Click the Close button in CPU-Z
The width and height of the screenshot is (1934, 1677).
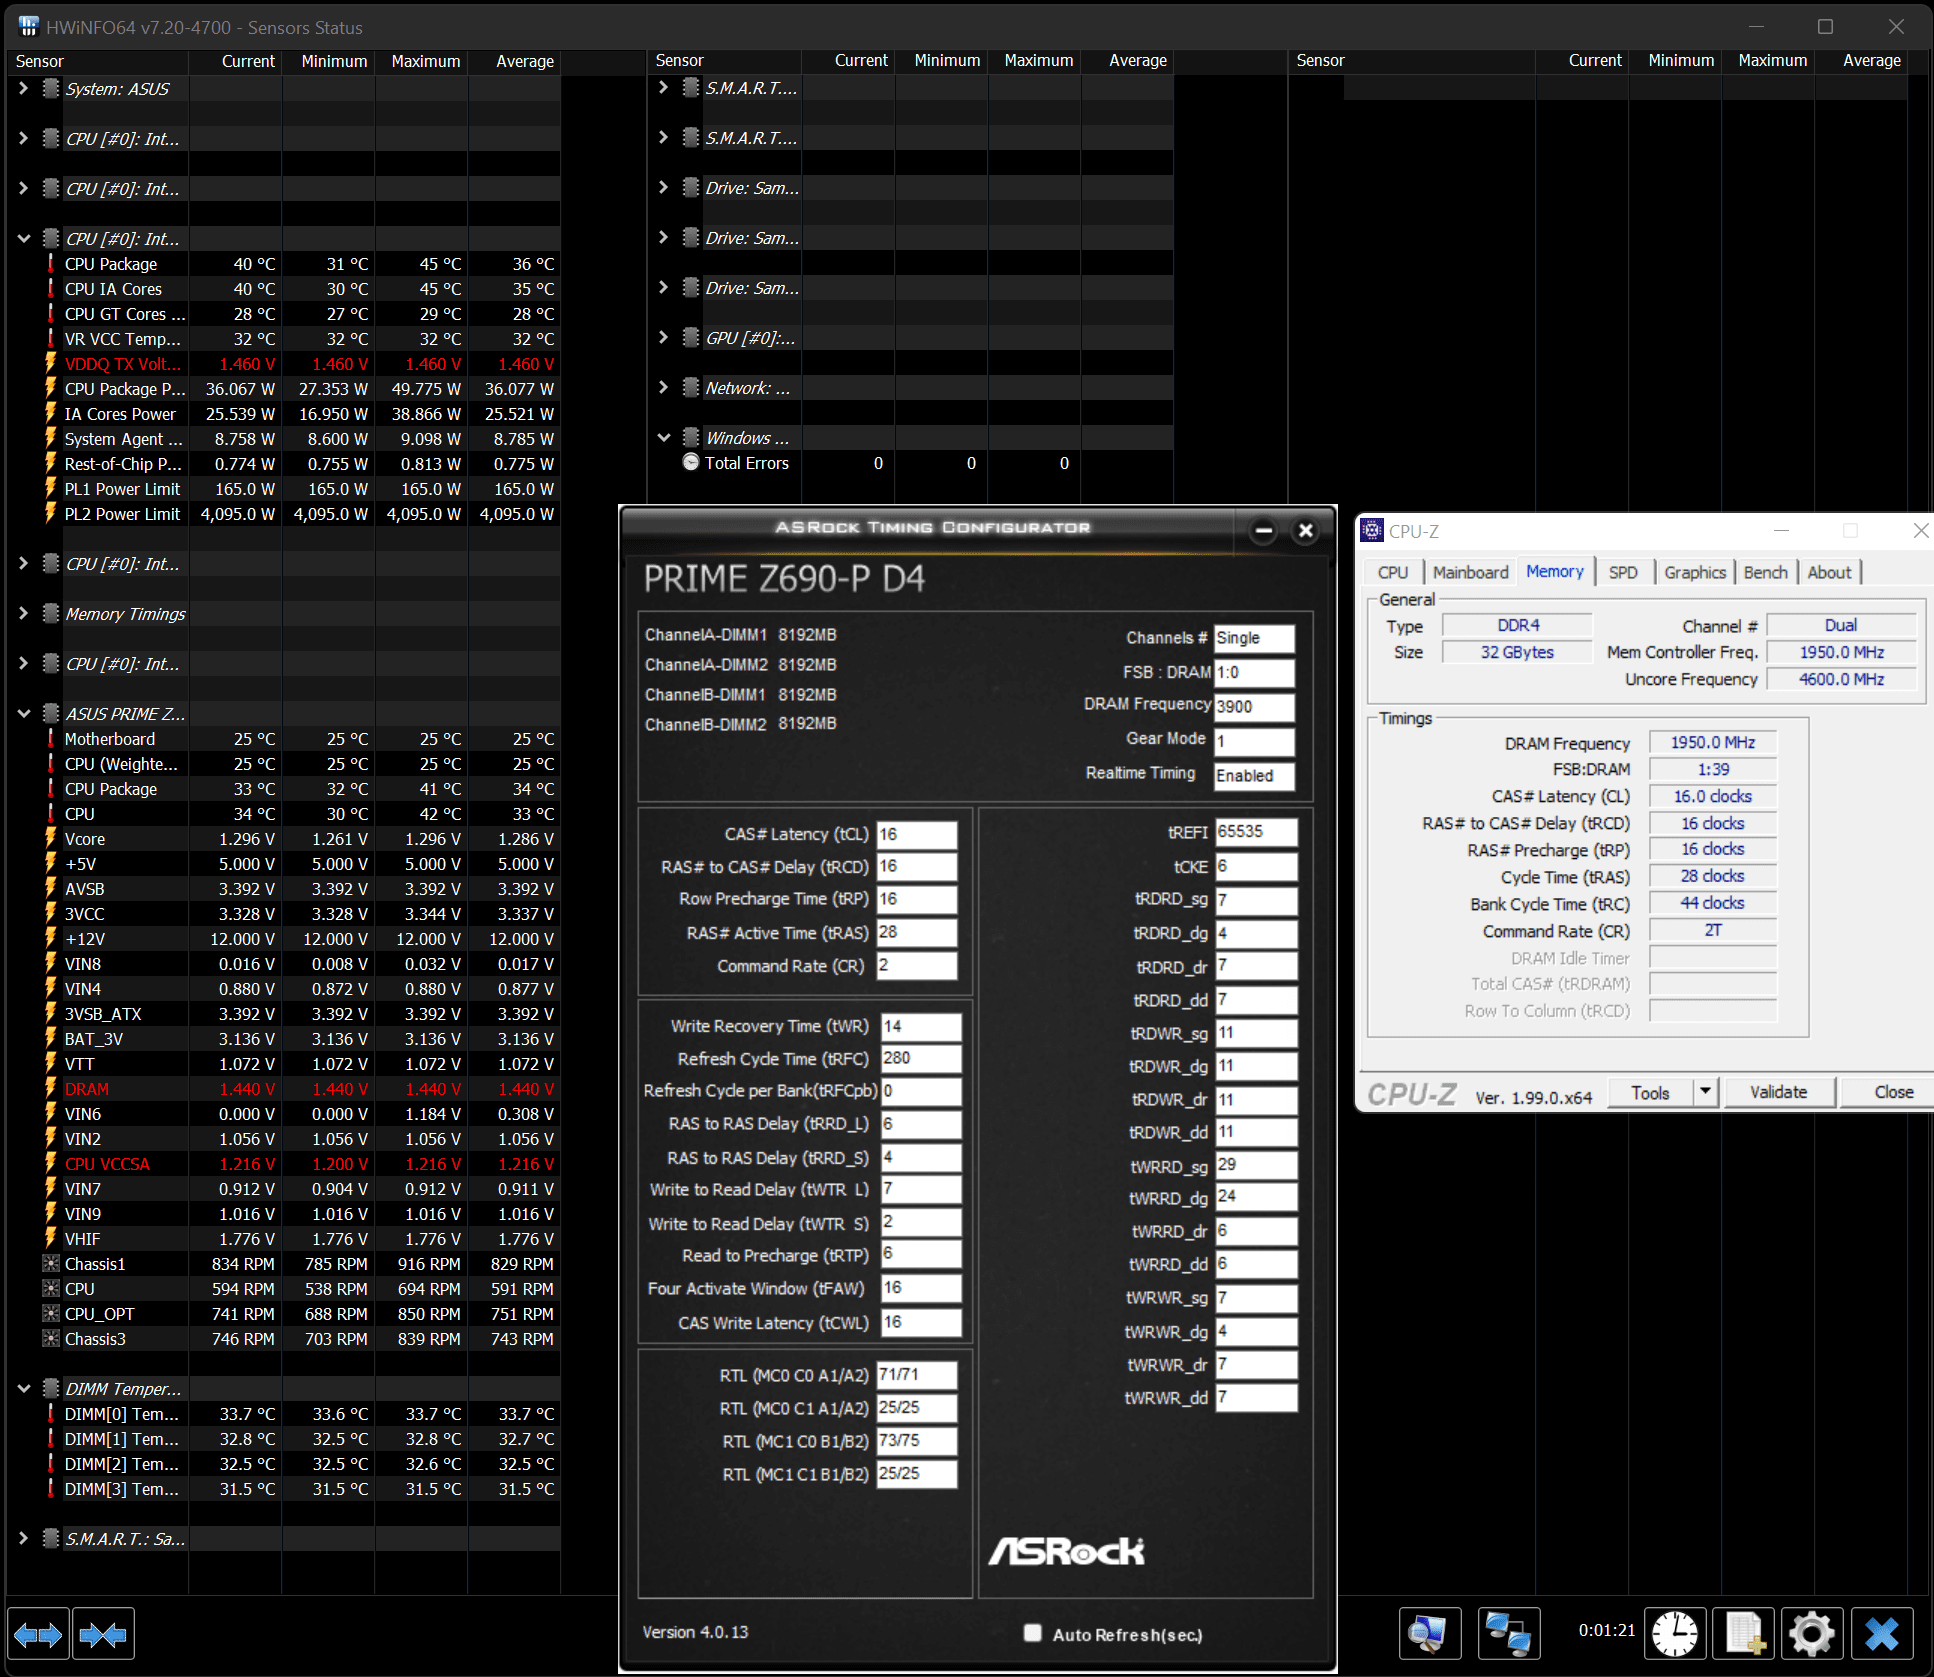click(x=1892, y=1092)
